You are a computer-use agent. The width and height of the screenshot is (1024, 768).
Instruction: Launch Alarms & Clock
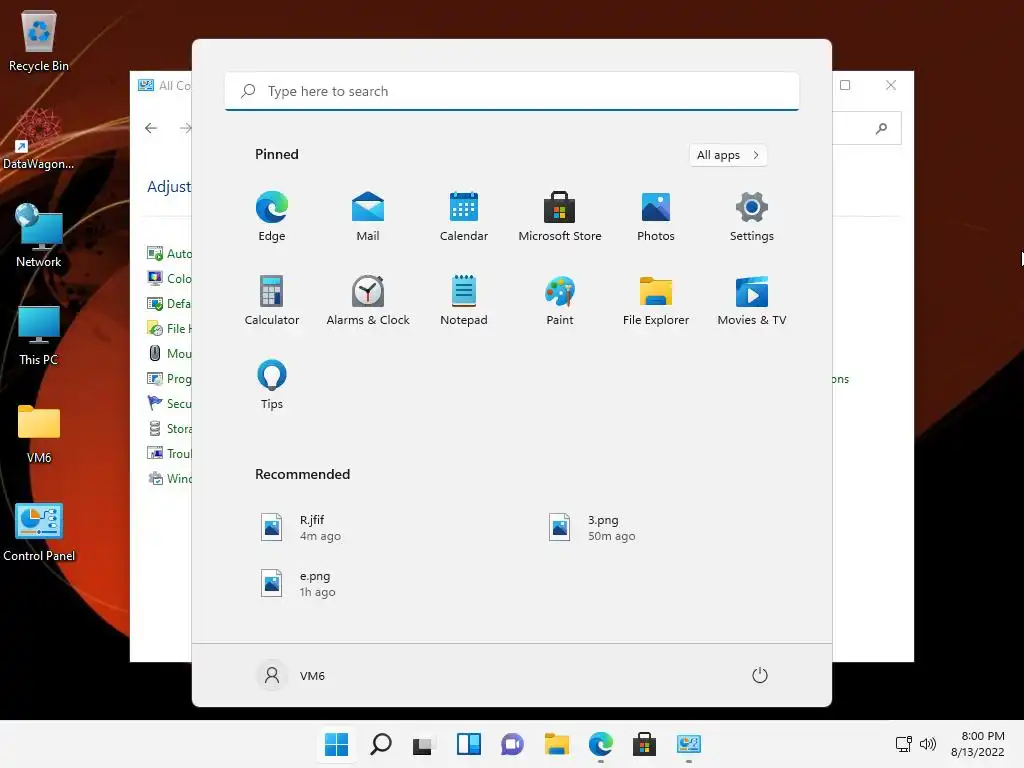click(368, 300)
